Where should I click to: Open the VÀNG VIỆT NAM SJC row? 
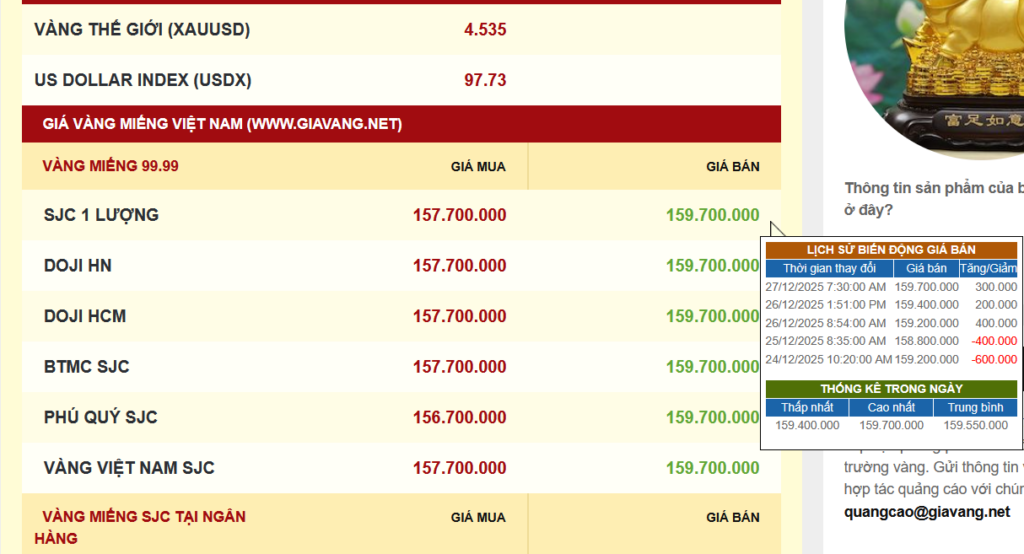129,468
